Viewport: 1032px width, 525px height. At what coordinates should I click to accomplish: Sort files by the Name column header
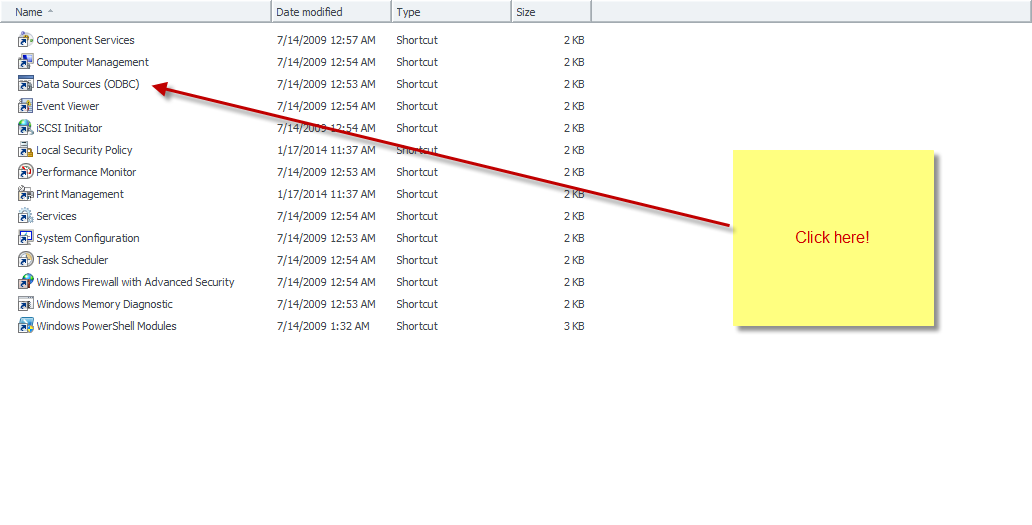[28, 12]
